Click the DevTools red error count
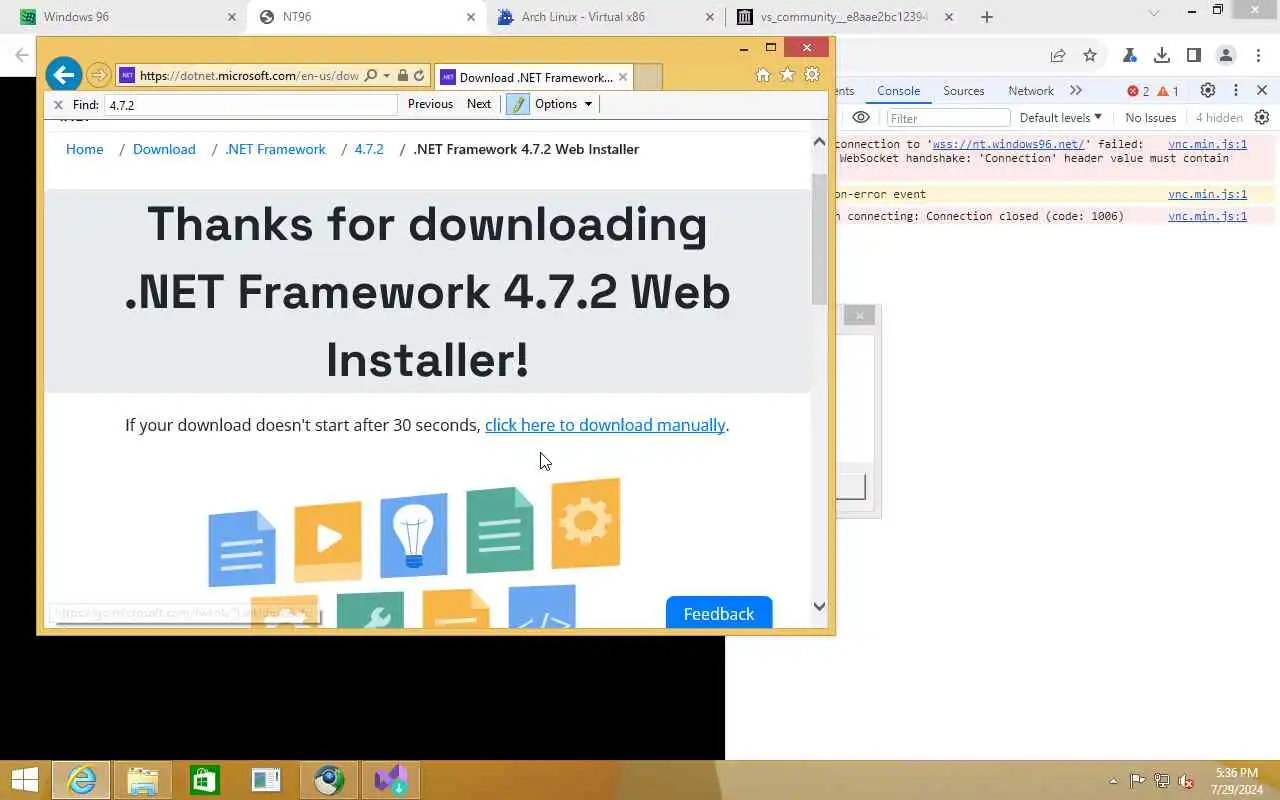The height and width of the screenshot is (800, 1280). point(1138,91)
